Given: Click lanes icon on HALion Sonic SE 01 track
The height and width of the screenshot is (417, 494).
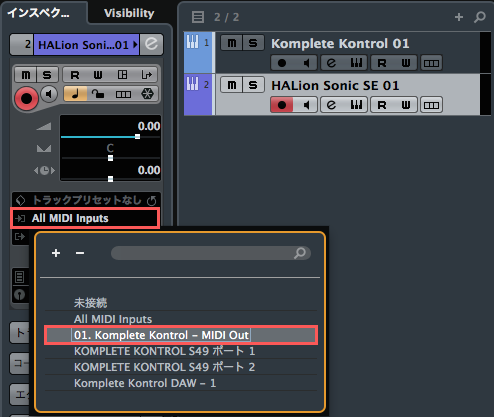Looking at the screenshot, I should tap(431, 105).
